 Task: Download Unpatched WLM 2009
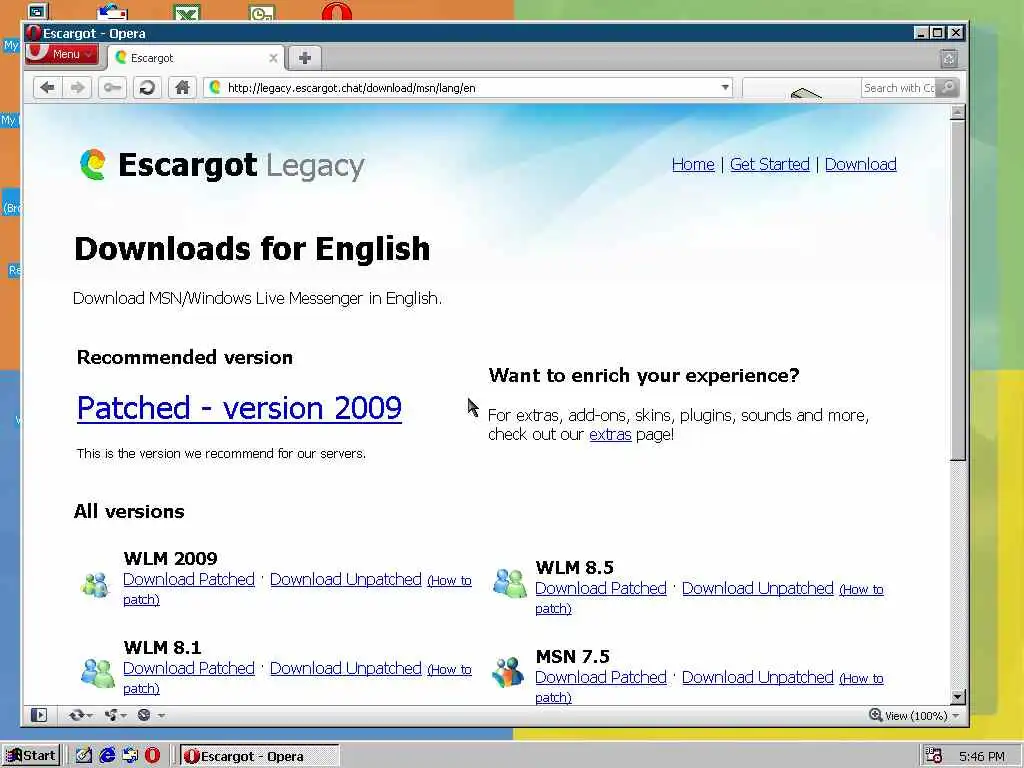click(345, 579)
